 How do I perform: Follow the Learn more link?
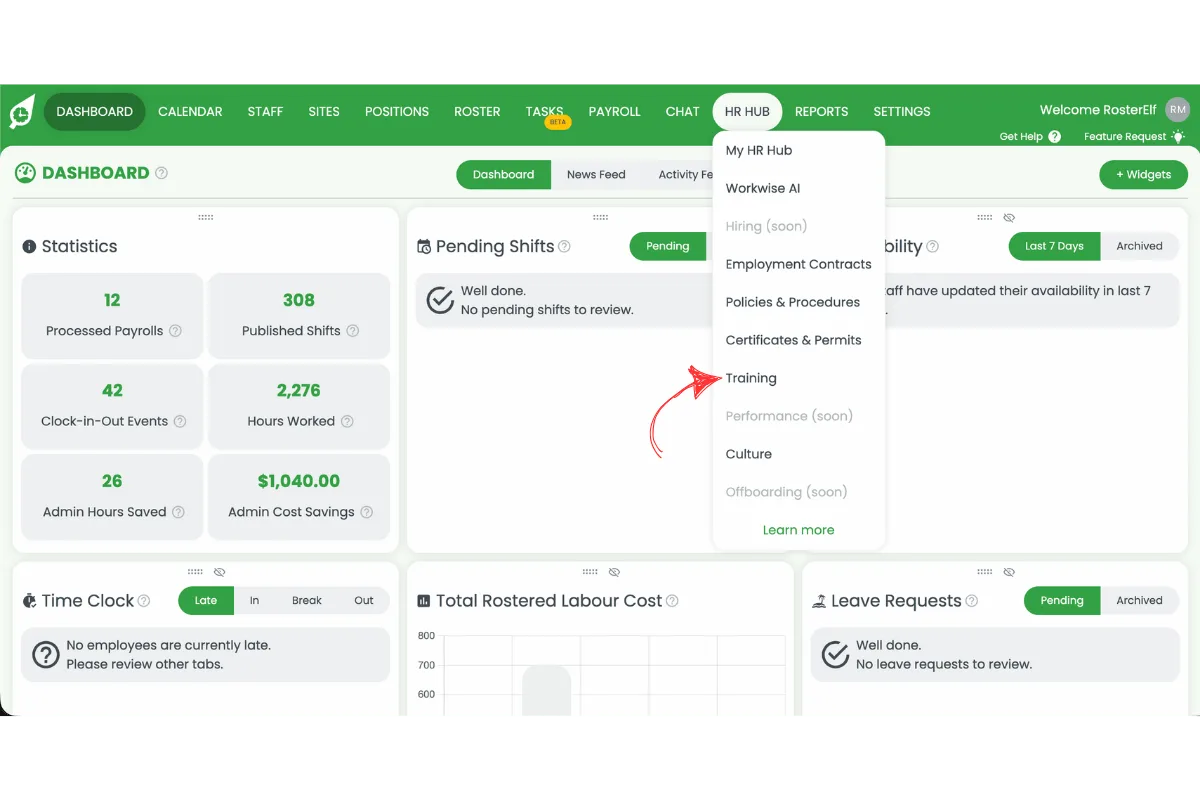coord(798,530)
